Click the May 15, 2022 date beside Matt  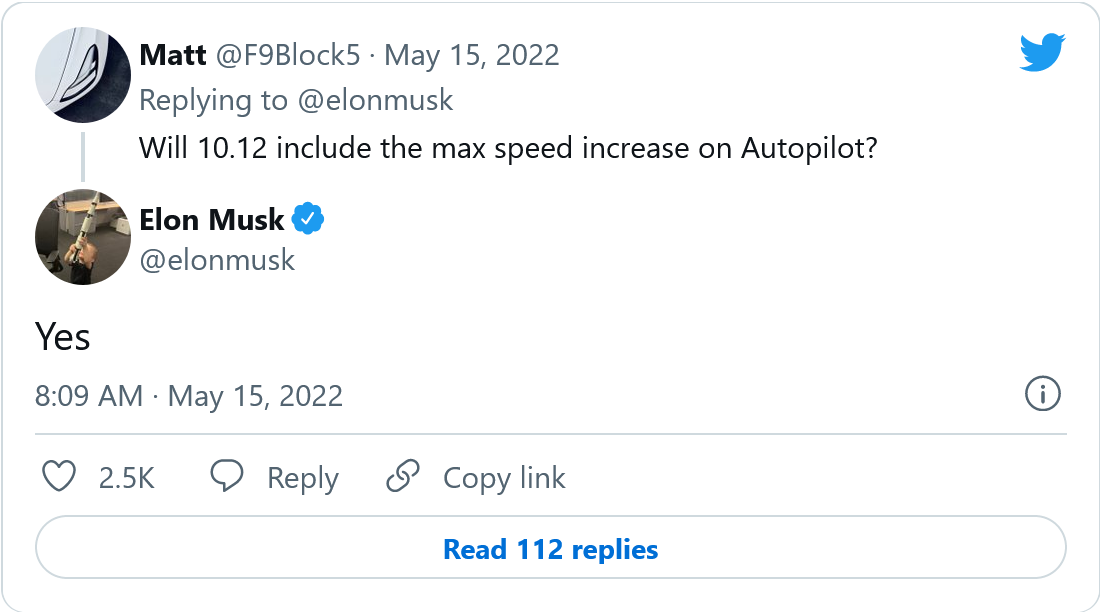pos(471,55)
